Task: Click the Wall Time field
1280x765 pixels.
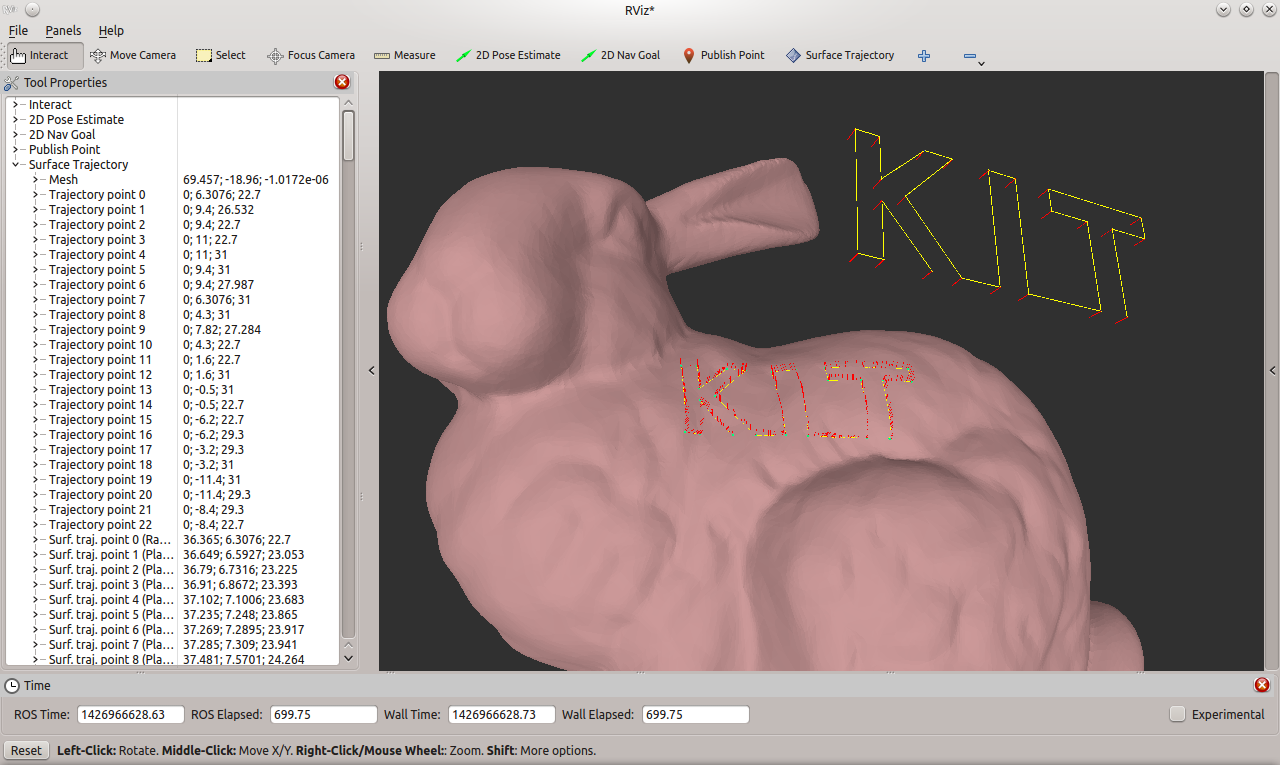Action: pyautogui.click(x=502, y=714)
